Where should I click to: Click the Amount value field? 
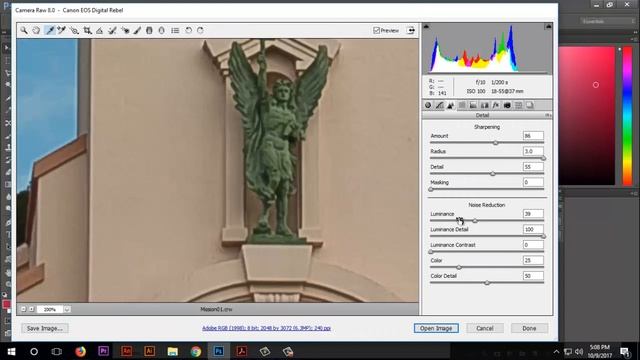pyautogui.click(x=533, y=136)
